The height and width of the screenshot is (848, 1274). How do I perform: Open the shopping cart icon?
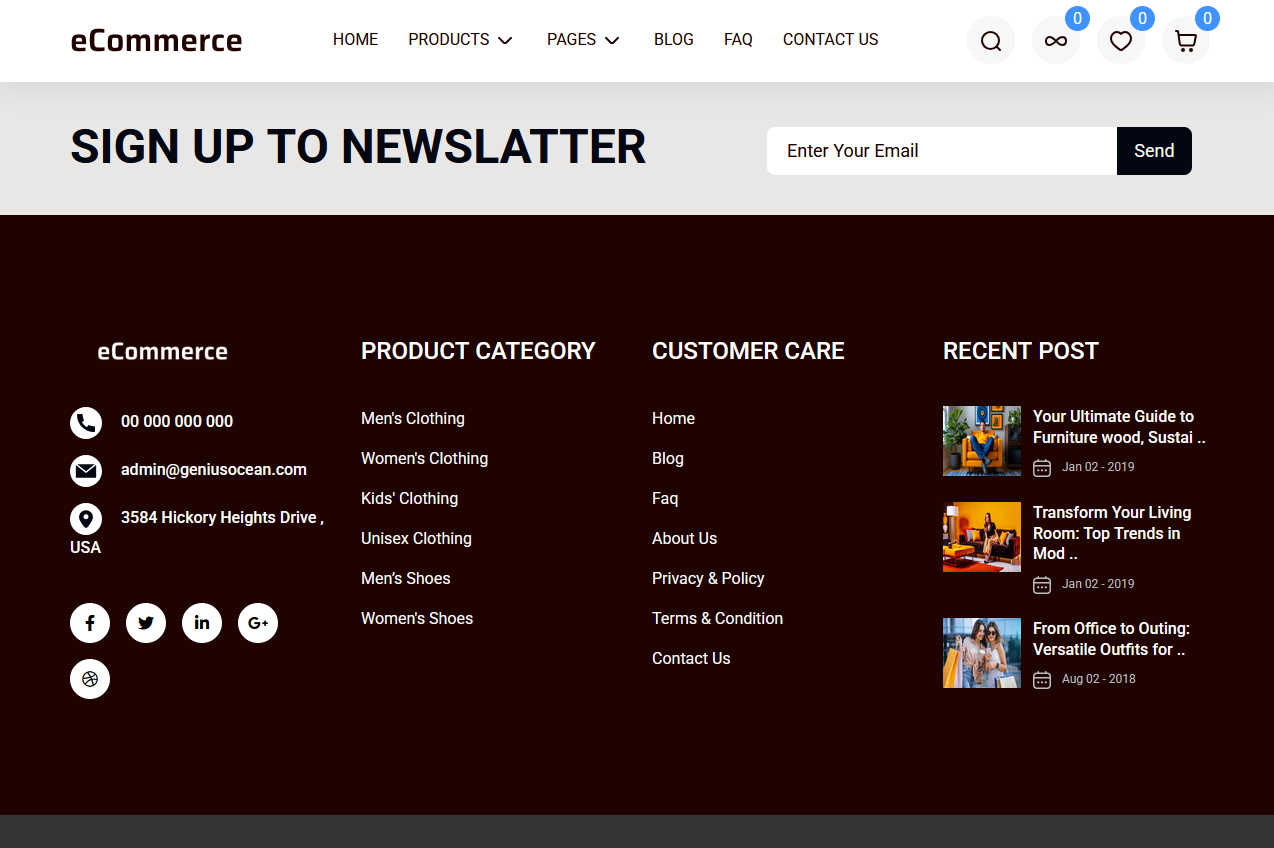click(1185, 41)
